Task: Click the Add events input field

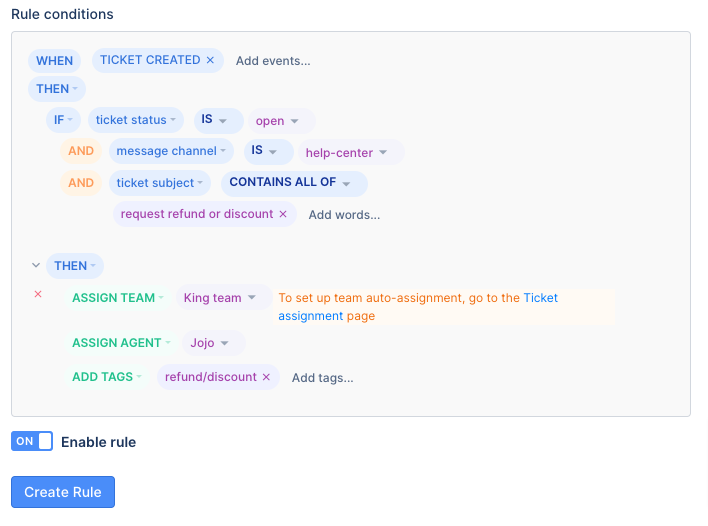Action: [273, 61]
